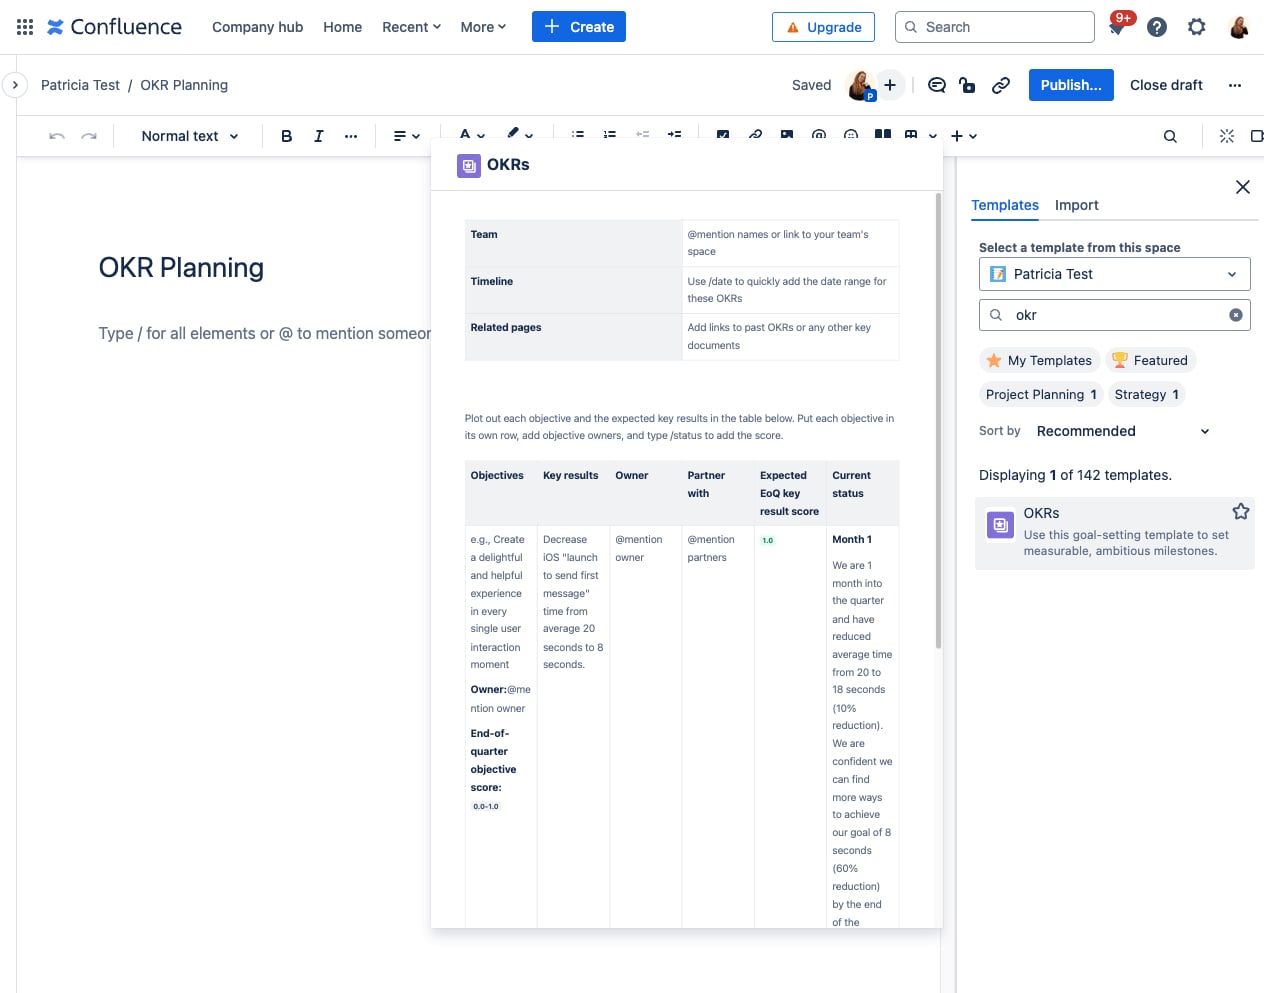The width and height of the screenshot is (1264, 993).
Task: Open Company hub in the navigation
Action: pyautogui.click(x=257, y=27)
